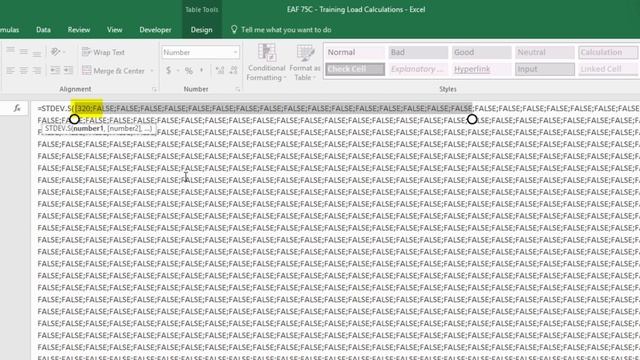
Task: Click the top align icon
Action: point(11,51)
